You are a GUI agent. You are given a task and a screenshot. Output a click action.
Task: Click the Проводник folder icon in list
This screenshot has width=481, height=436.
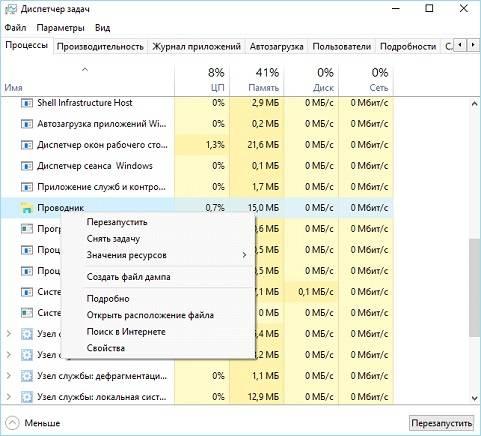27,208
